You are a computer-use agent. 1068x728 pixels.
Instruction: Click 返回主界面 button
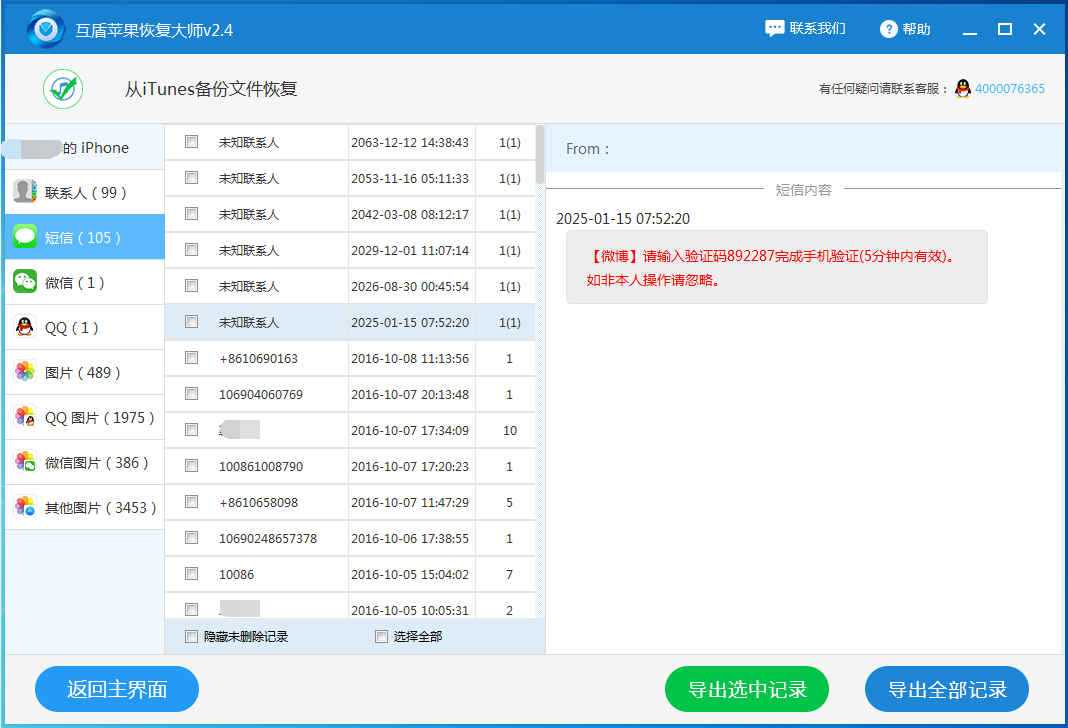point(116,689)
